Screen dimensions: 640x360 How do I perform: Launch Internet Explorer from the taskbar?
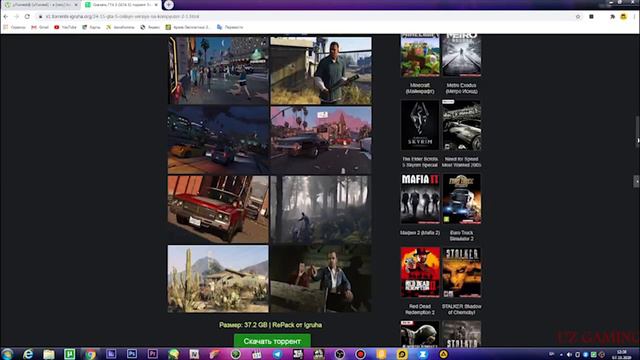coord(28,354)
